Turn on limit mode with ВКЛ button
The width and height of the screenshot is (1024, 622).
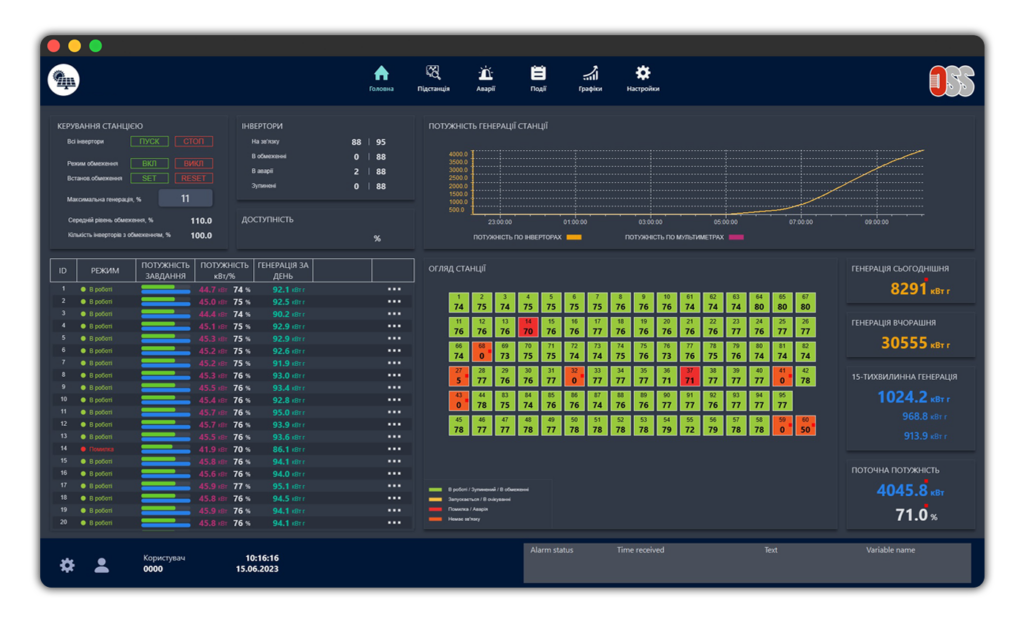149,163
